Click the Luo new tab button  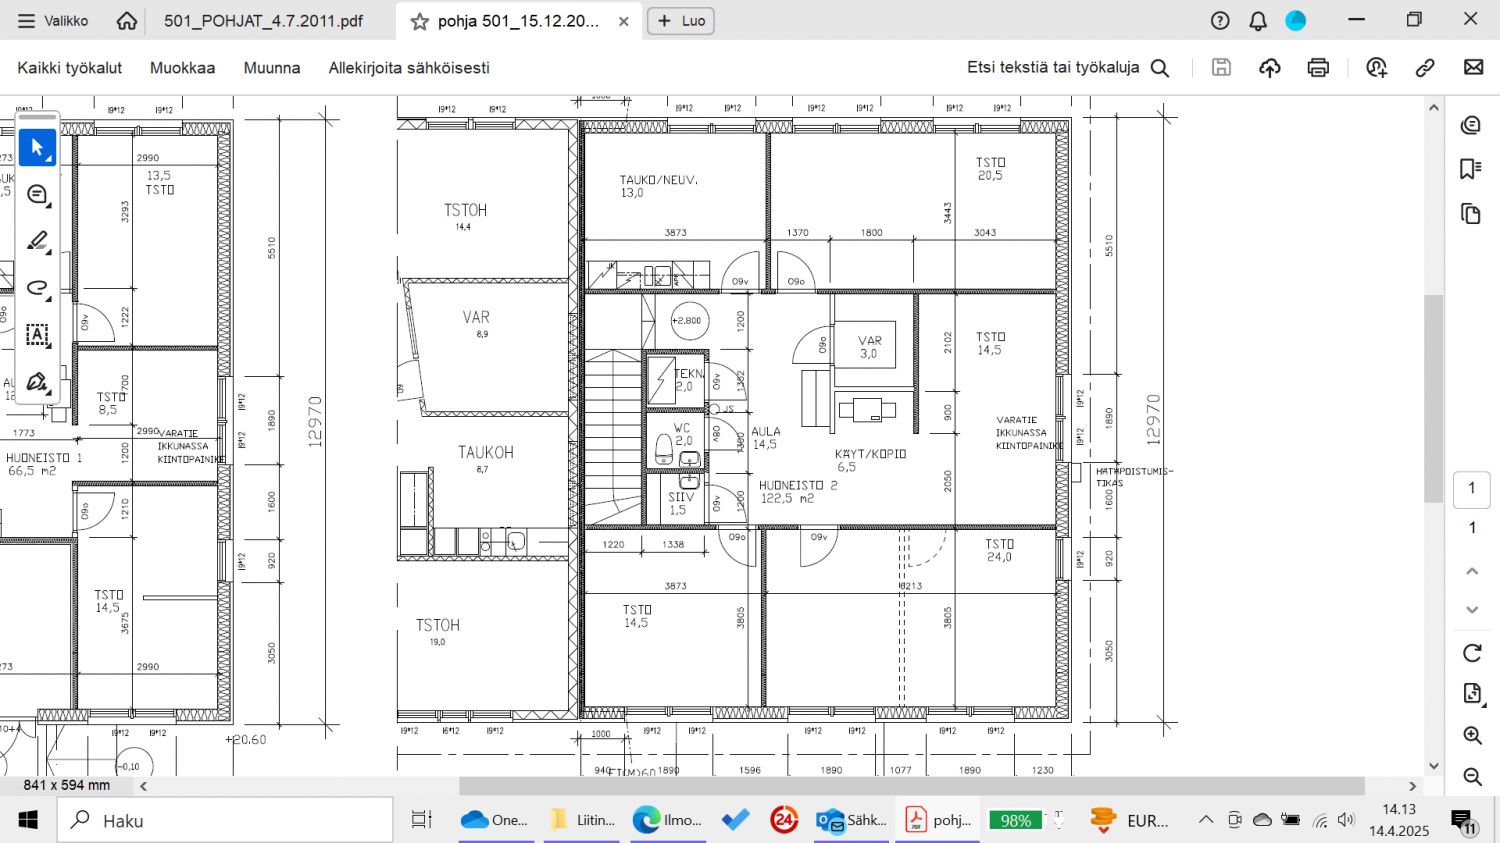point(681,20)
